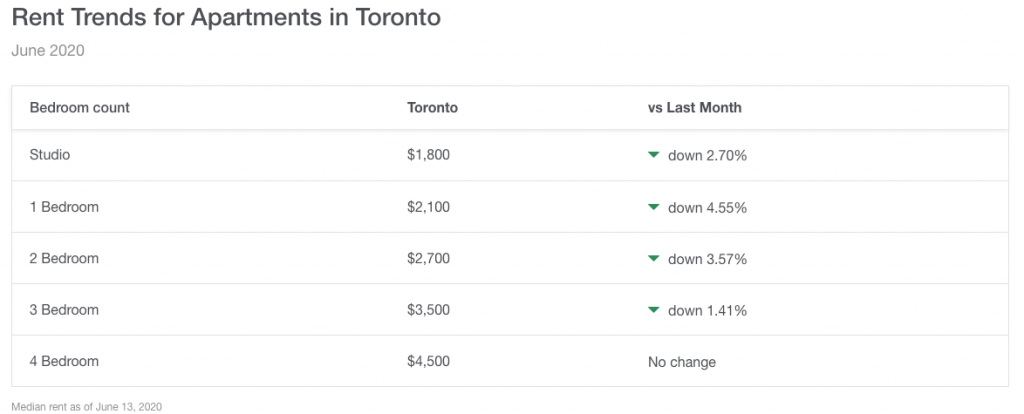This screenshot has height=414, width=1024.
Task: Click the 1 Bedroom row label
Action: pyautogui.click(x=64, y=207)
